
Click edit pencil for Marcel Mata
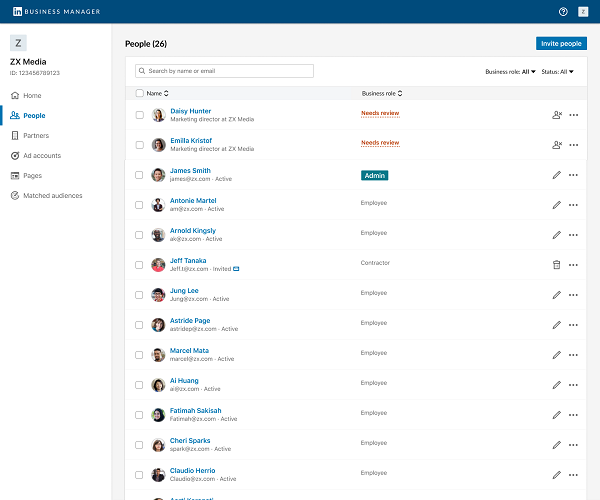point(557,354)
